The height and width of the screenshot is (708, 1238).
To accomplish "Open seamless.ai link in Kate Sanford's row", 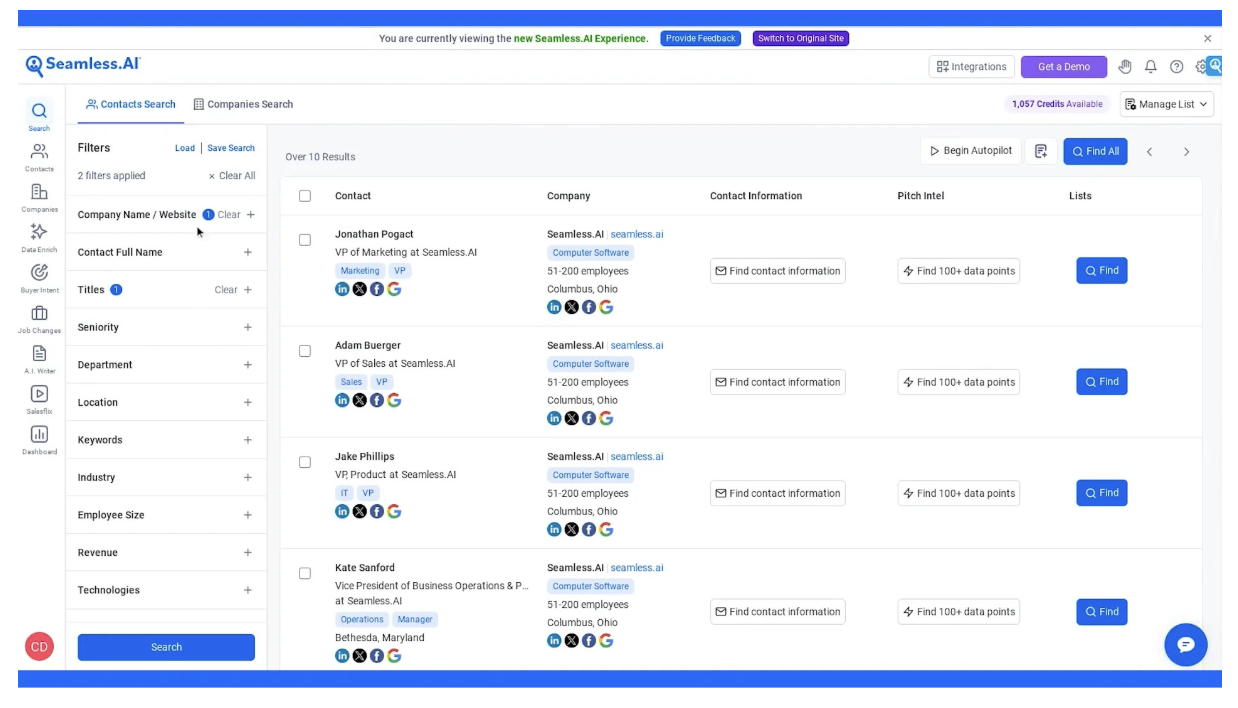I will 637,568.
